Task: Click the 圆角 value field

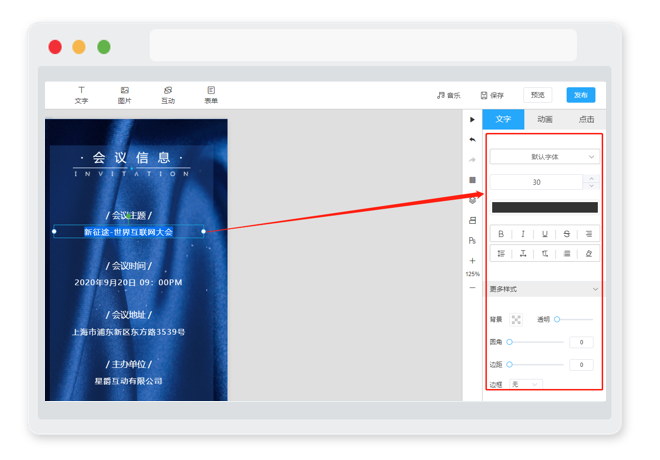Action: click(x=581, y=342)
